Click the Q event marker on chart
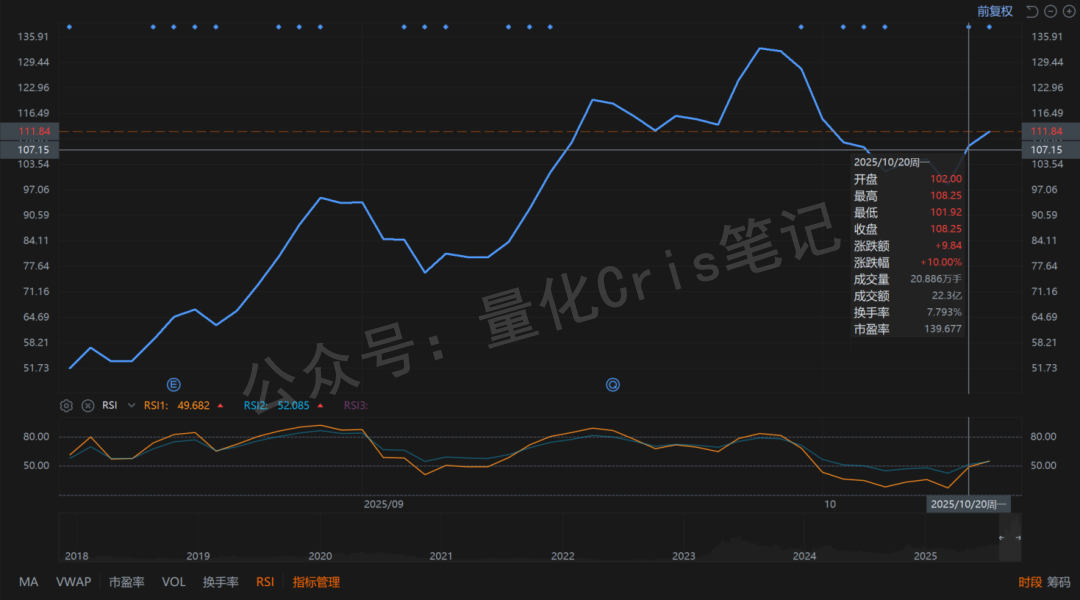1080x600 pixels. tap(612, 384)
